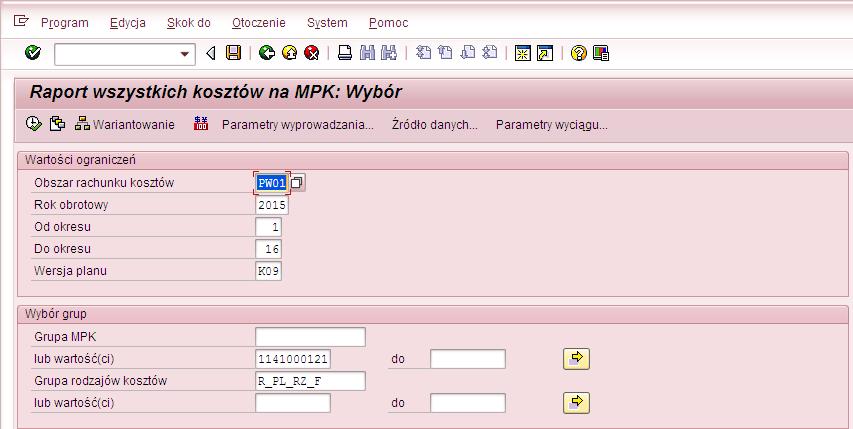Click the Grupa MPK input field

pos(310,337)
